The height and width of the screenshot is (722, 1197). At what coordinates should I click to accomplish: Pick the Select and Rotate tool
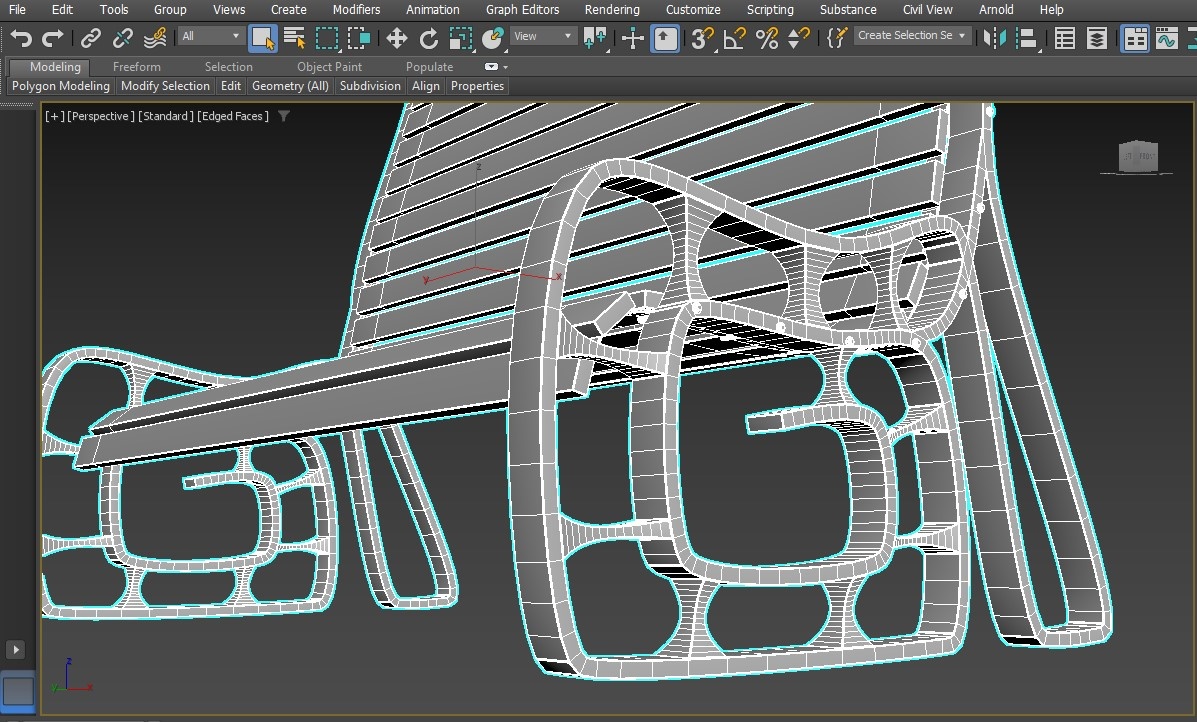(x=429, y=39)
